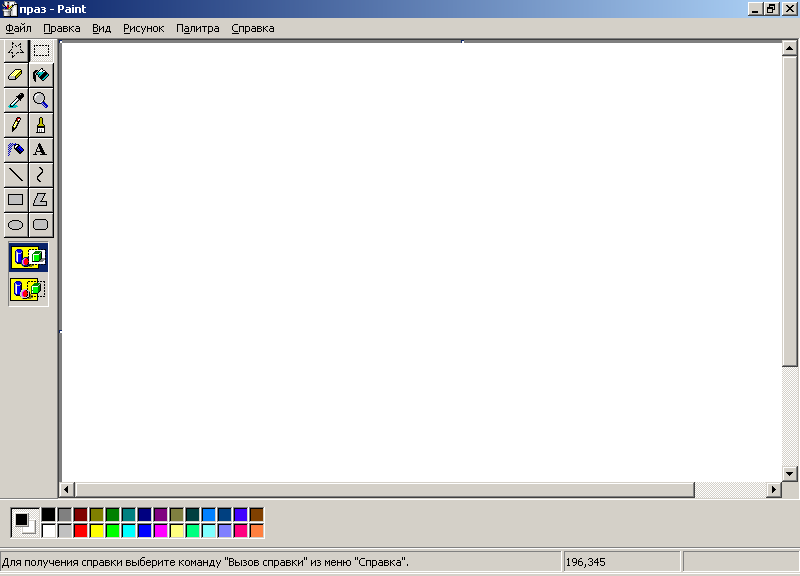This screenshot has width=800, height=576.
Task: Pick the Eraser tool
Action: pyautogui.click(x=16, y=75)
